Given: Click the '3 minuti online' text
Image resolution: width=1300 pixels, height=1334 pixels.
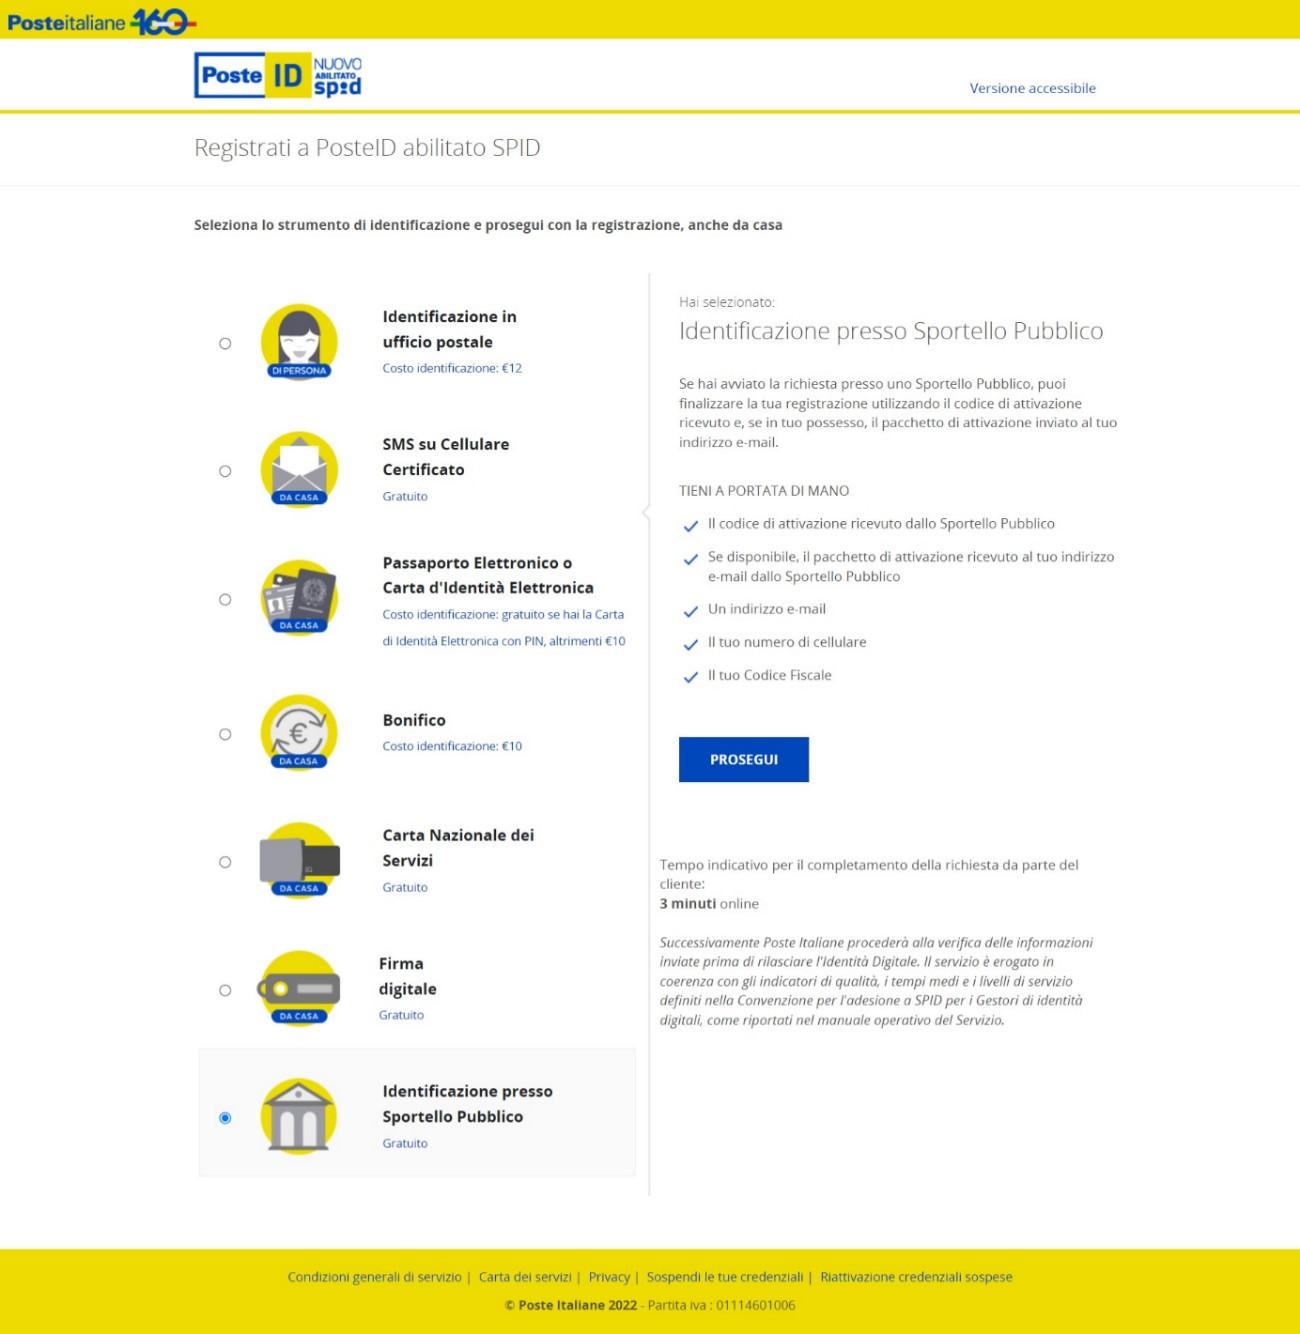Looking at the screenshot, I should (709, 903).
